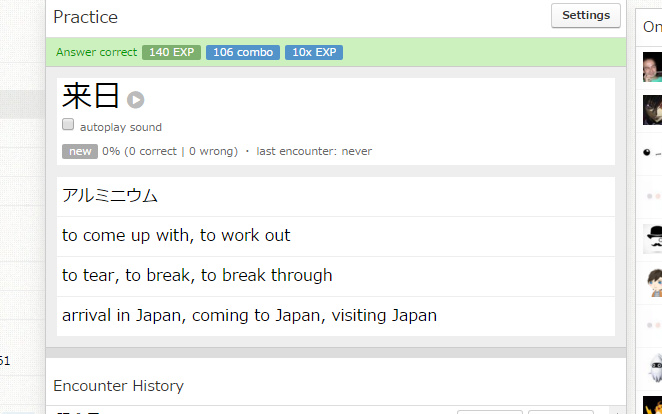Click the 10x EXP badge

(313, 52)
